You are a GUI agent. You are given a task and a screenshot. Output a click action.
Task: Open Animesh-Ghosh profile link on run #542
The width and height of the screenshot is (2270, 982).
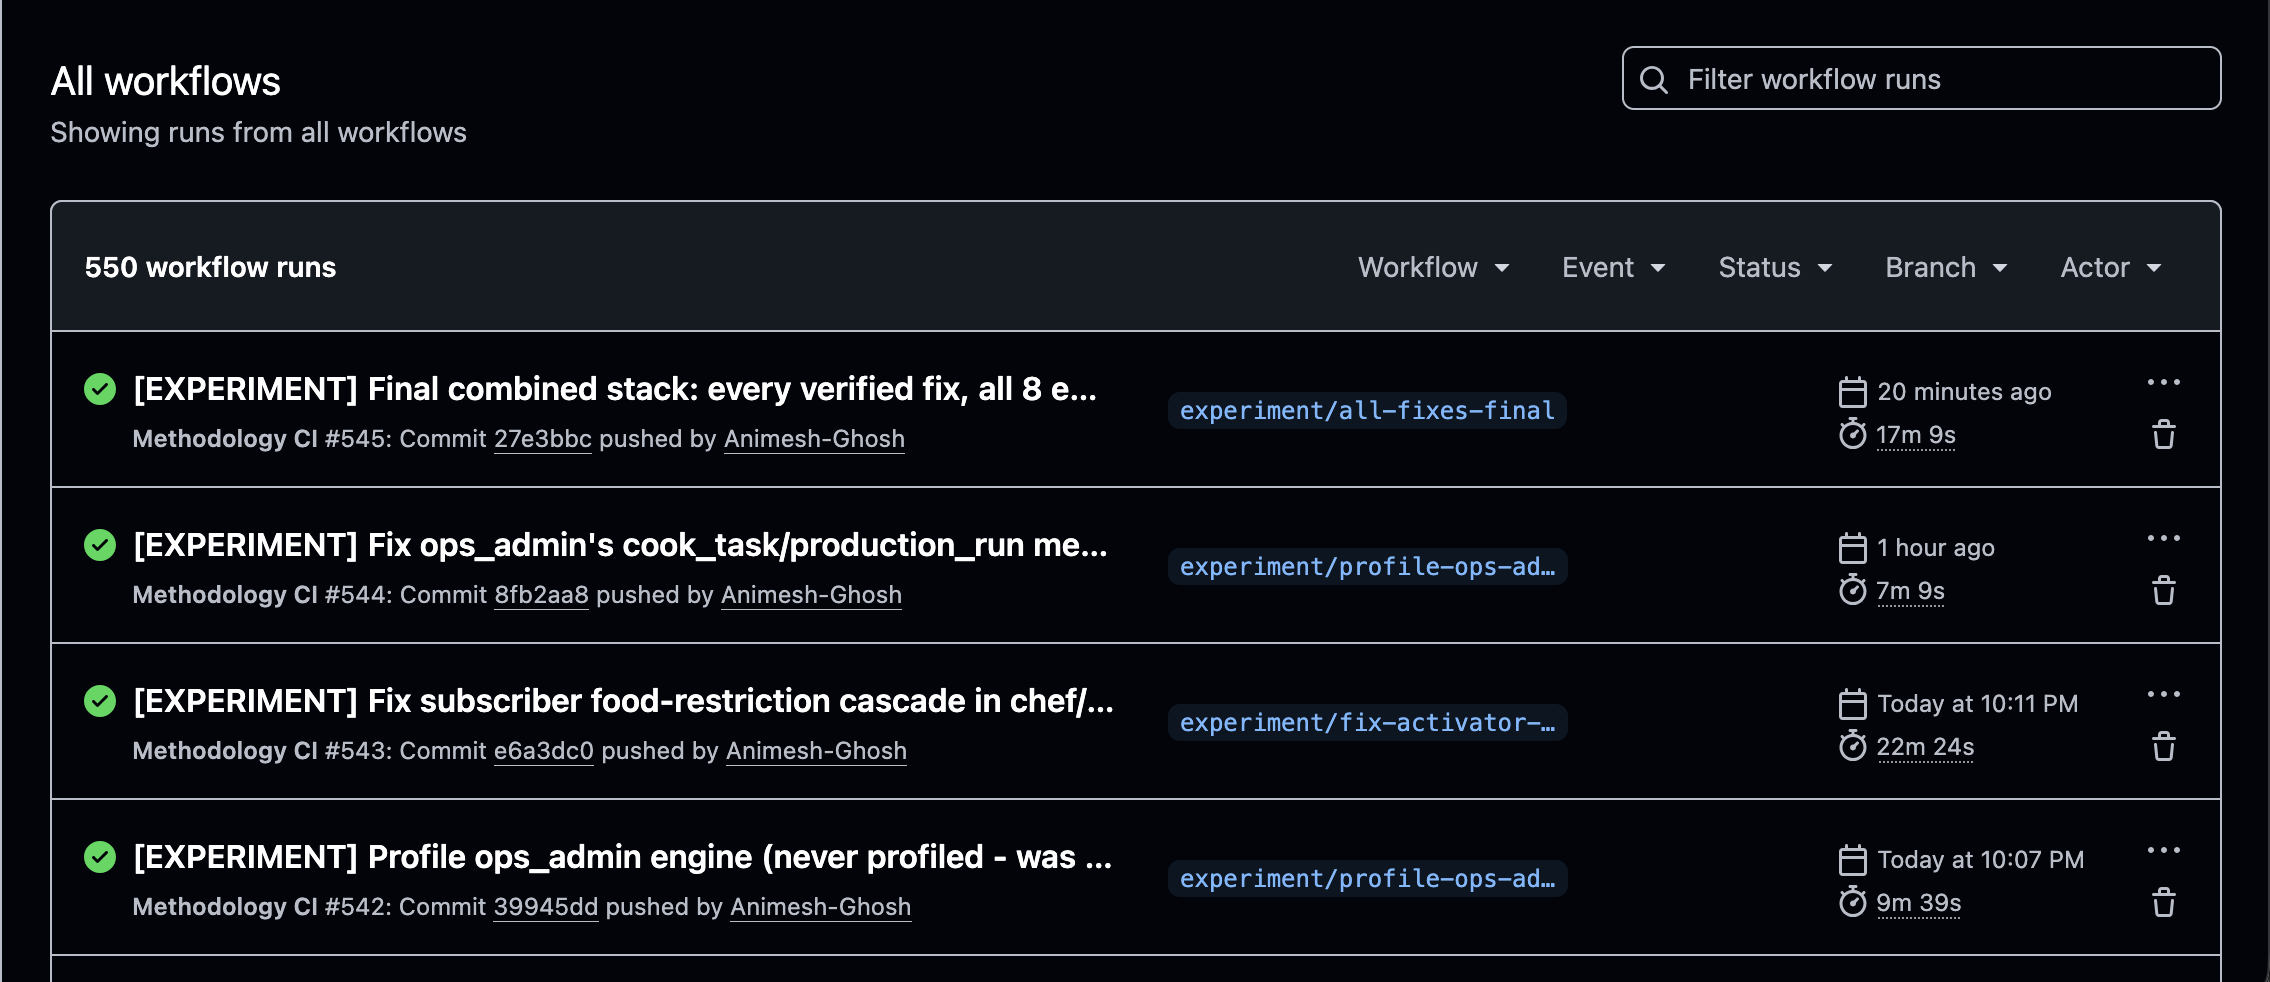tap(820, 907)
